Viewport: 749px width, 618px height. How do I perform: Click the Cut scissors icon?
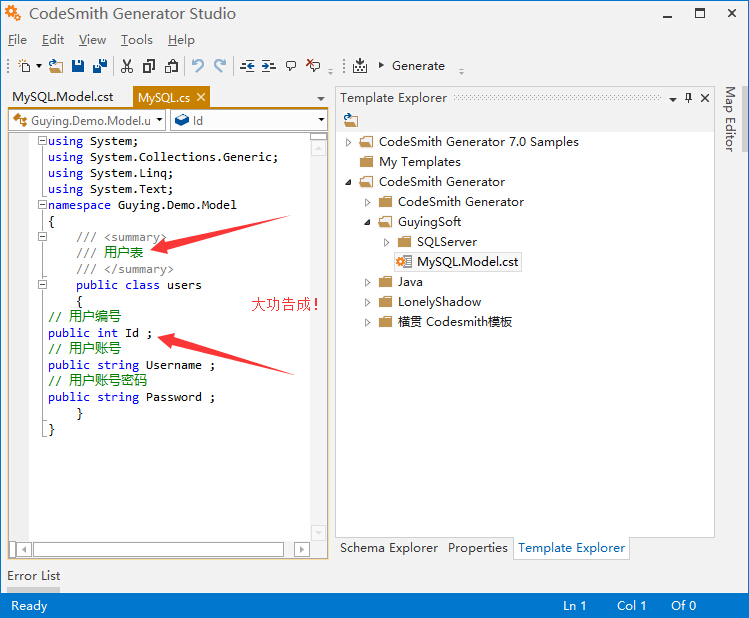[x=127, y=66]
